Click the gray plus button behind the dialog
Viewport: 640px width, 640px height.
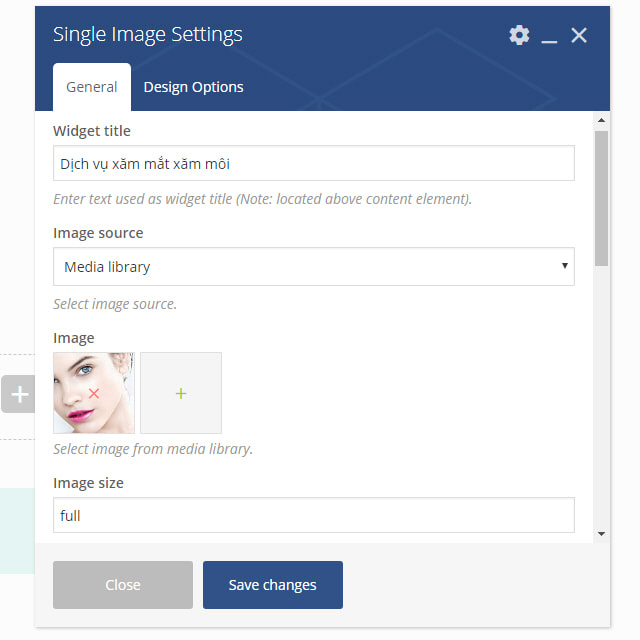click(19, 394)
